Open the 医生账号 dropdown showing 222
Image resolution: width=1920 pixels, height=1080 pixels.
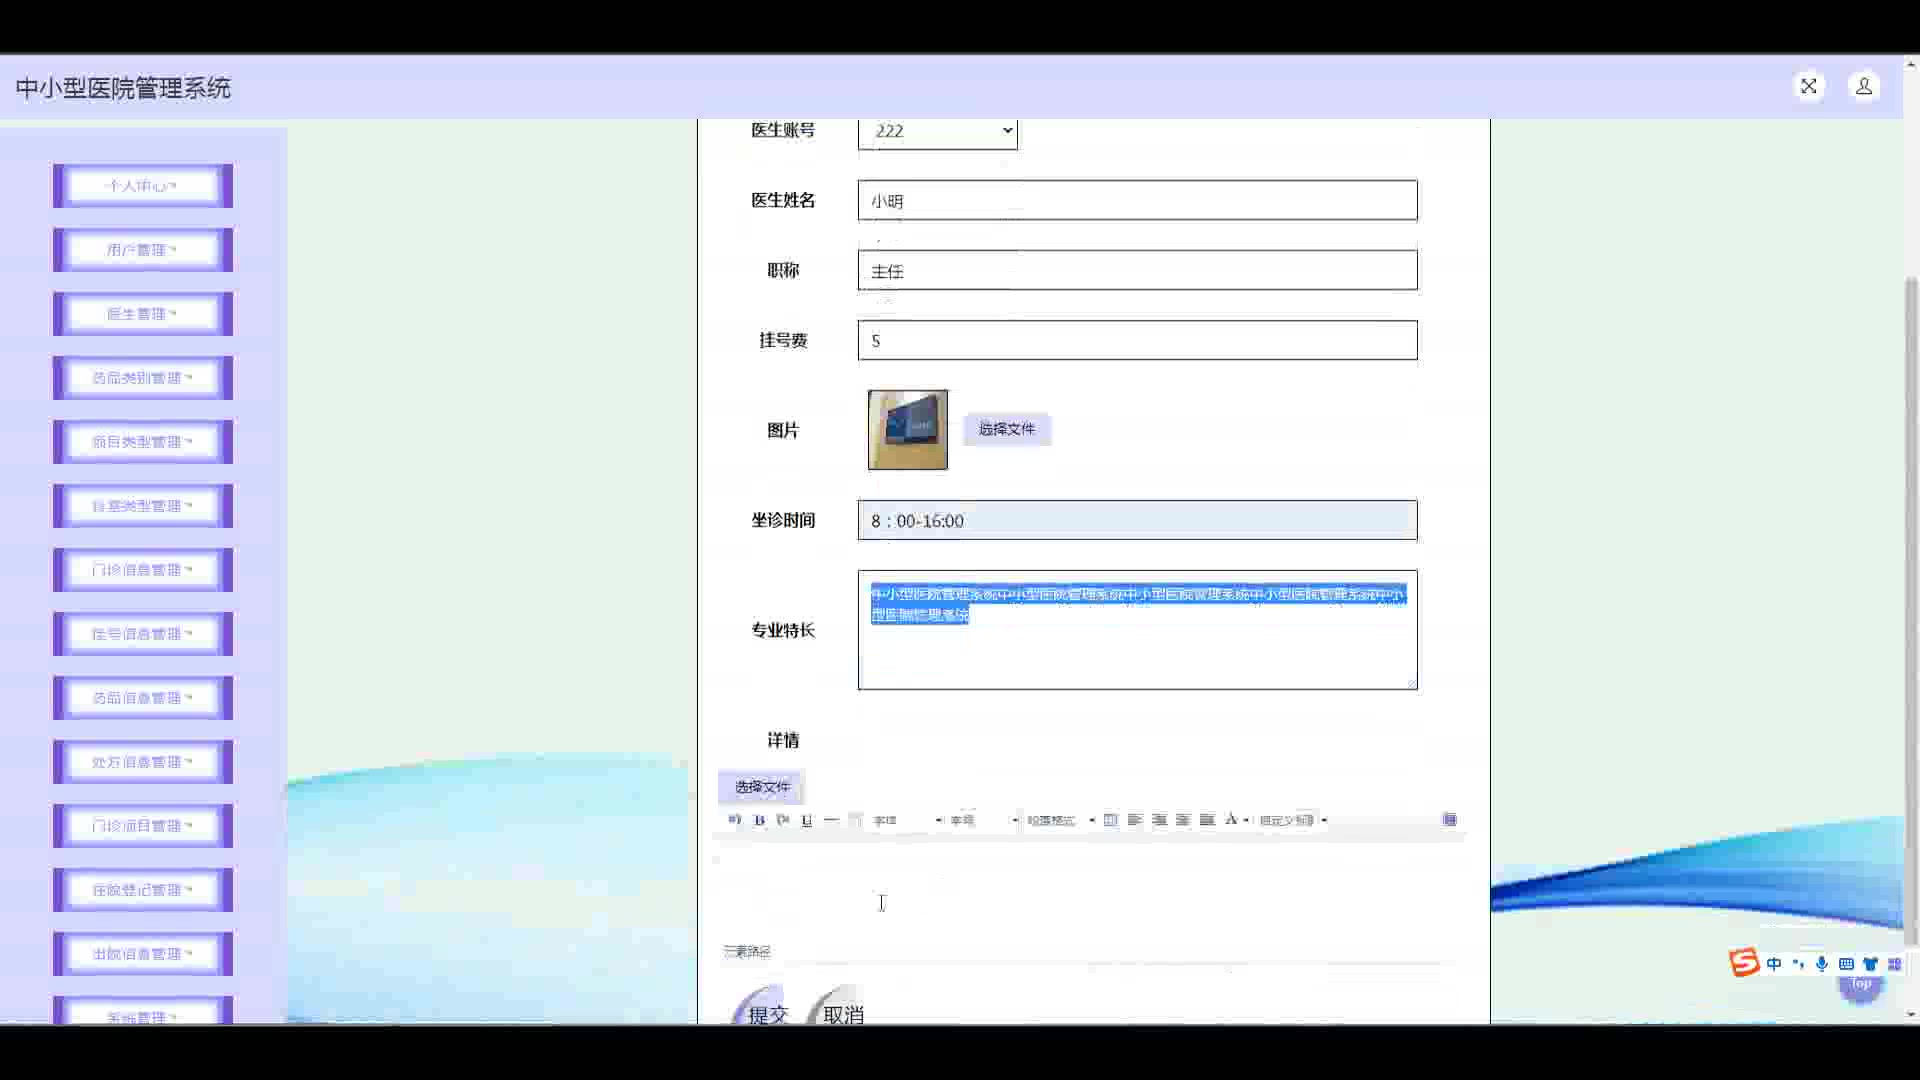click(x=937, y=131)
